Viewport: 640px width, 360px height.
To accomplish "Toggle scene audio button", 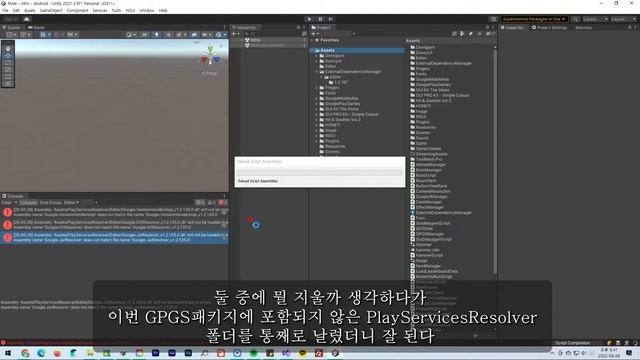I will pos(168,35).
